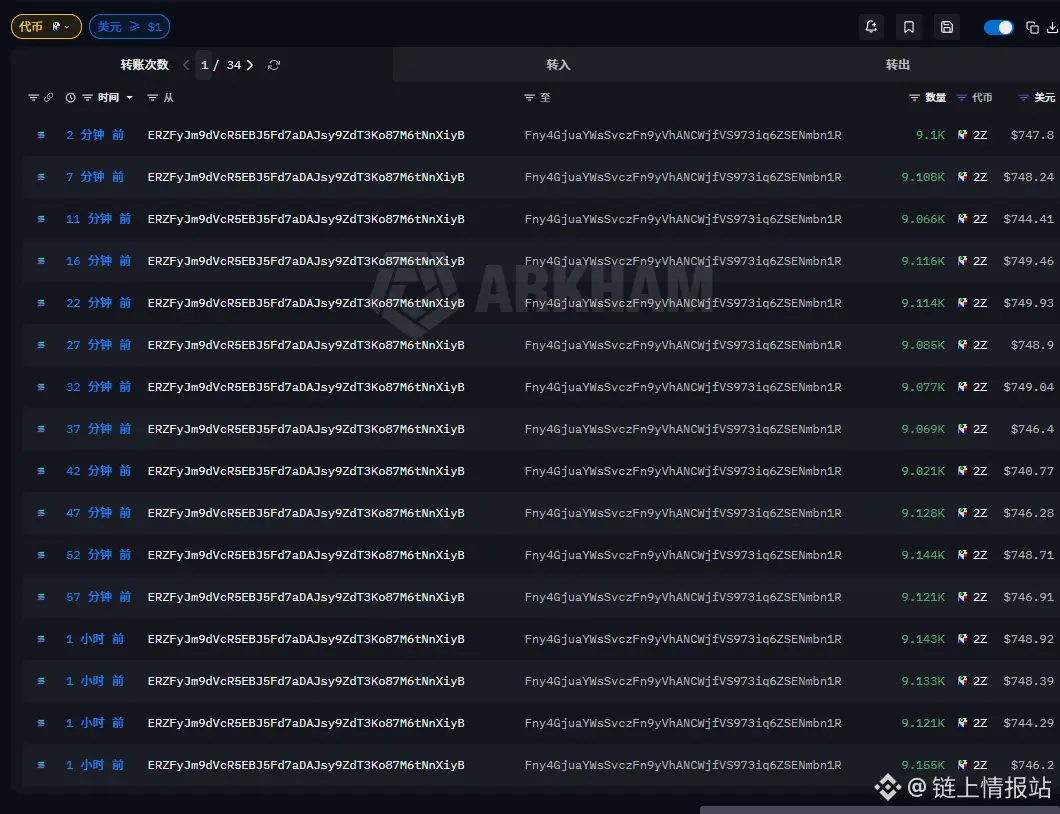Click the 9.085K amount value
This screenshot has width=1060, height=814.
923,345
